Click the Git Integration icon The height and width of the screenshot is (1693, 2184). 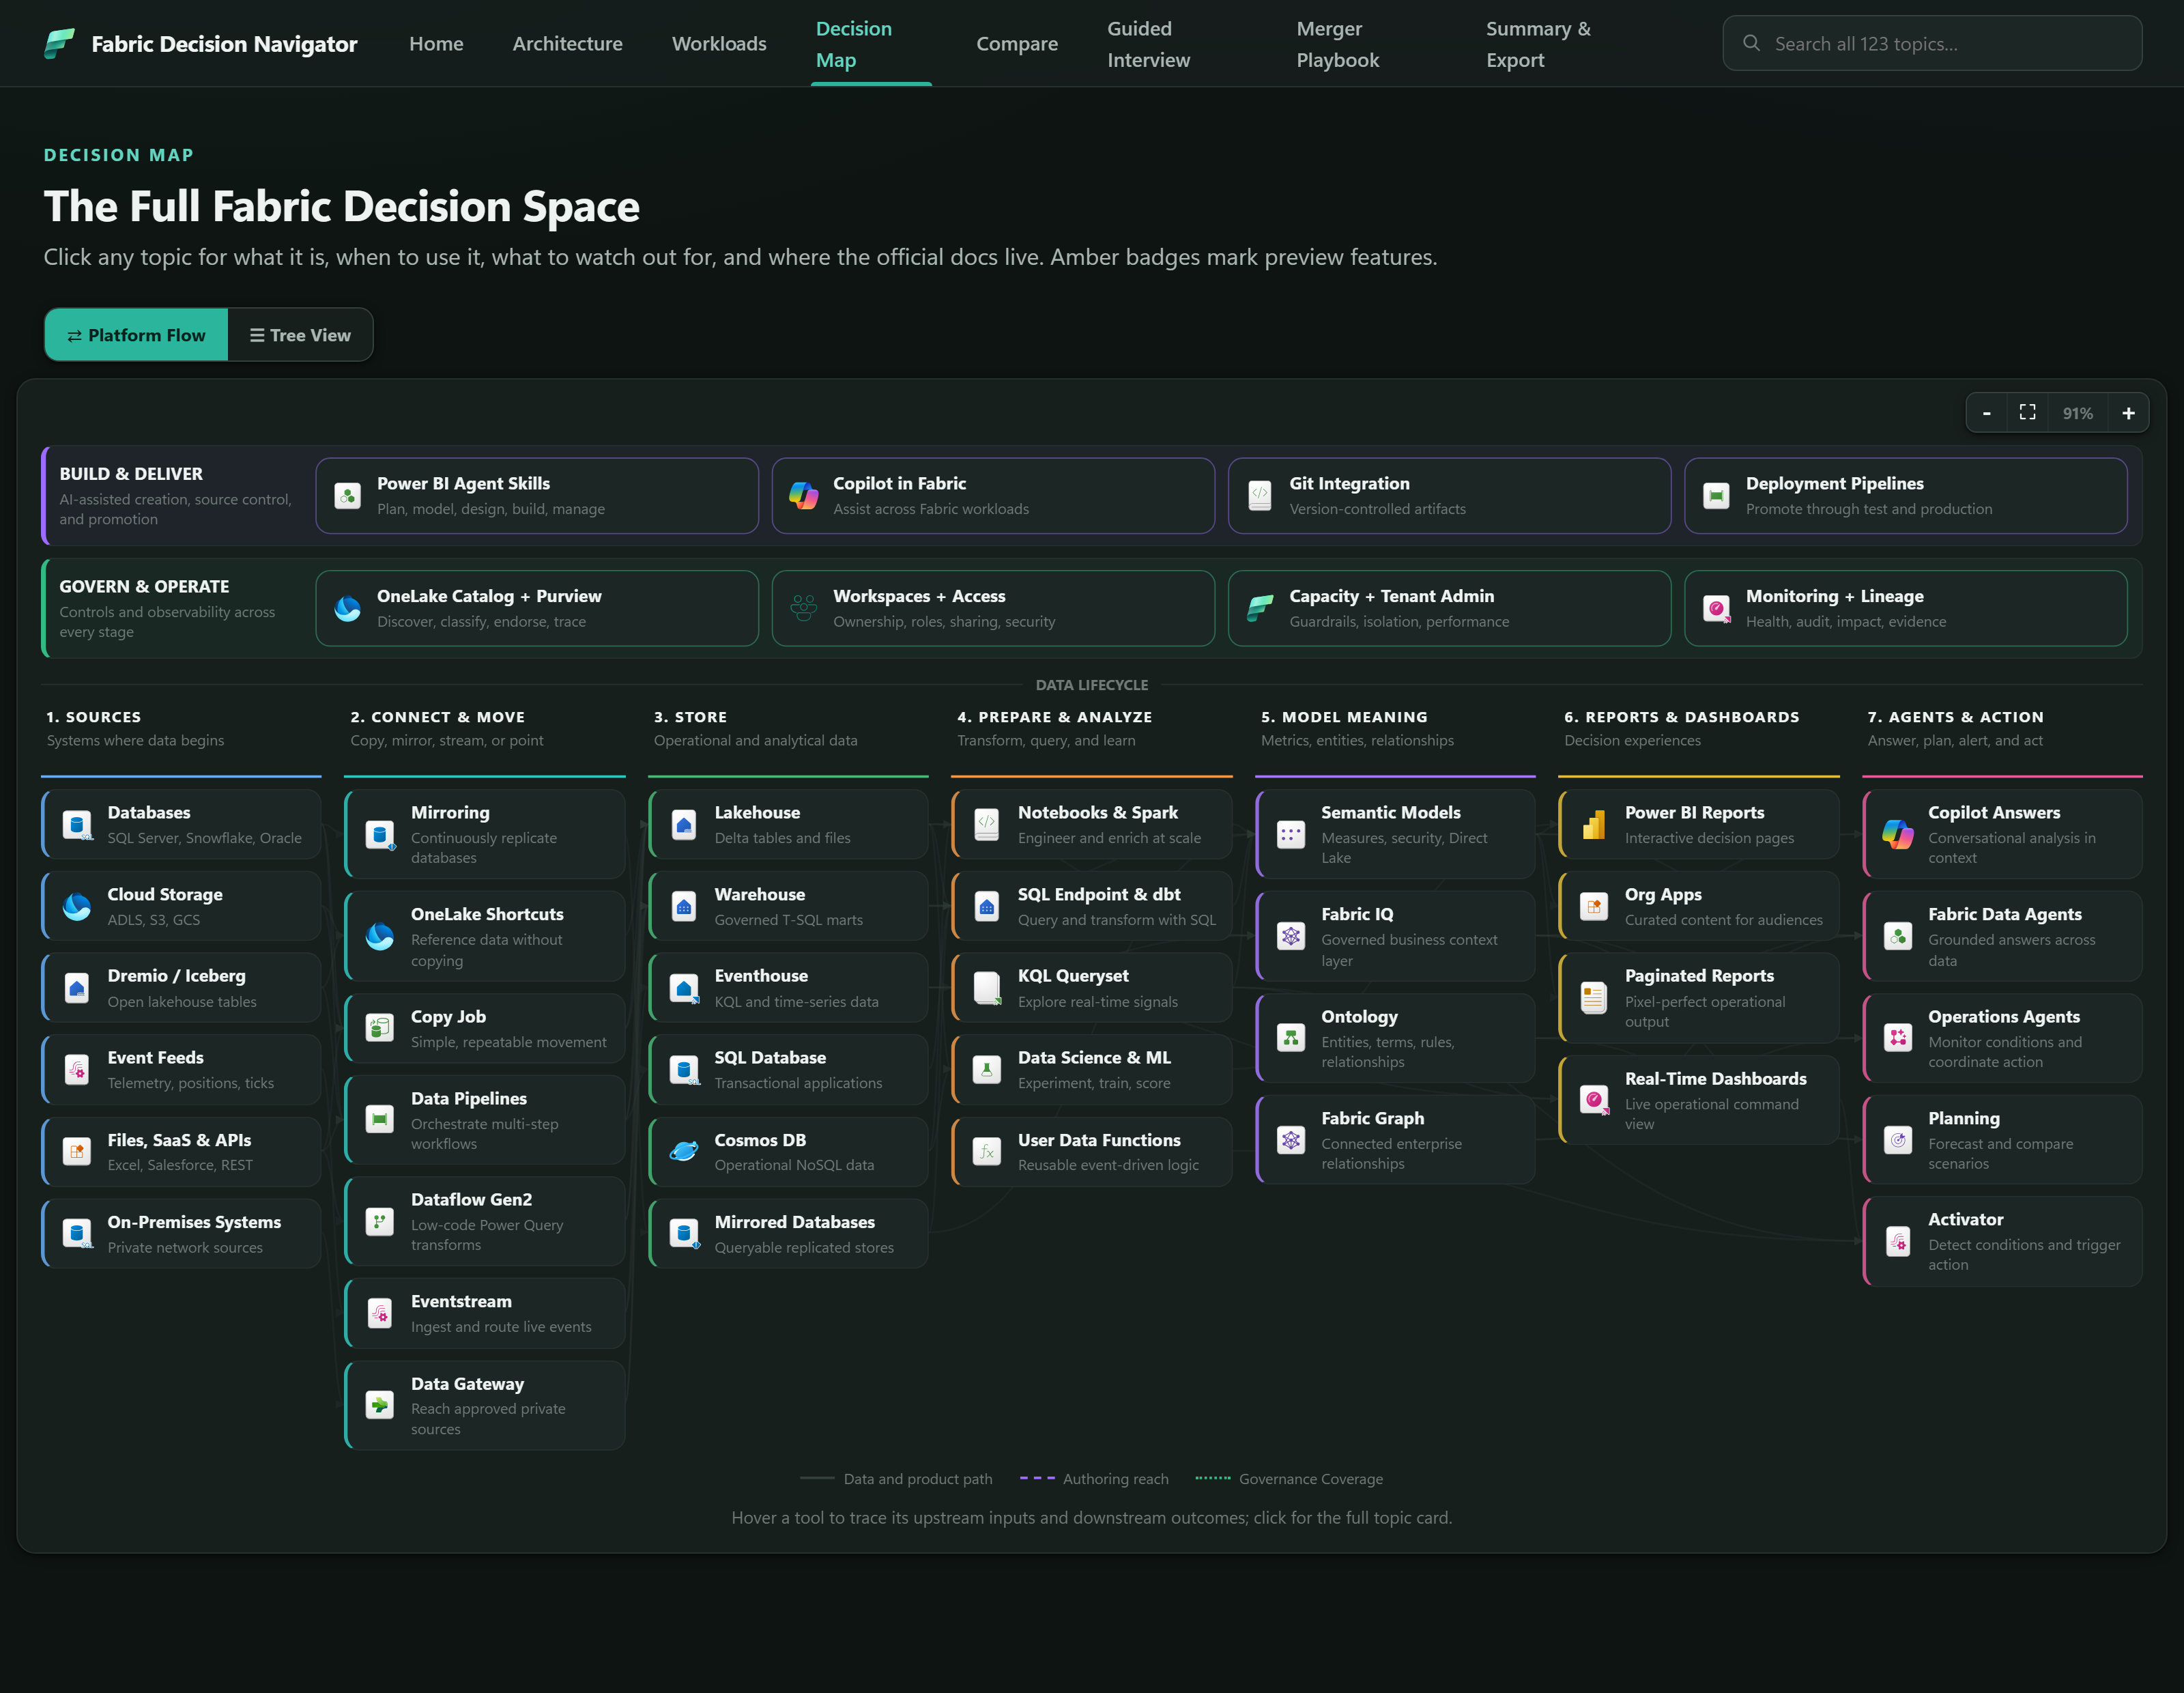[1260, 496]
